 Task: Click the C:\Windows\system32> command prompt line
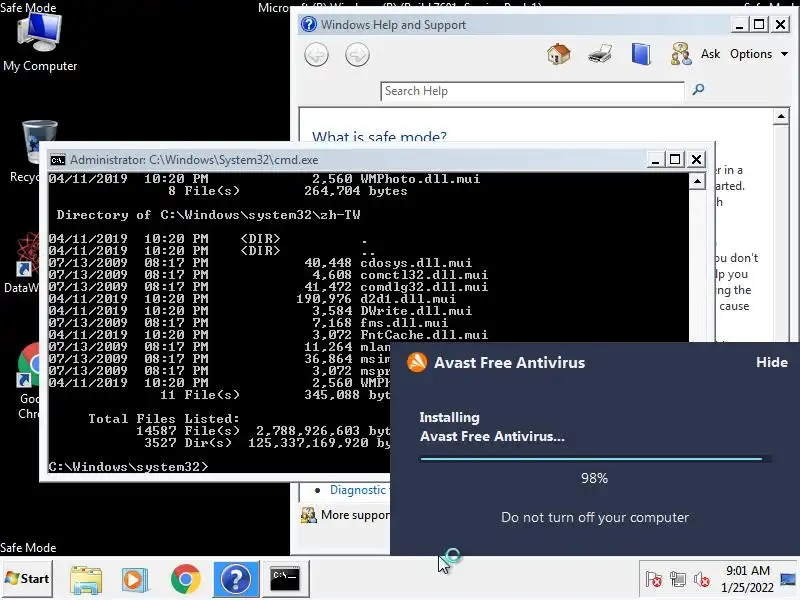(x=128, y=466)
